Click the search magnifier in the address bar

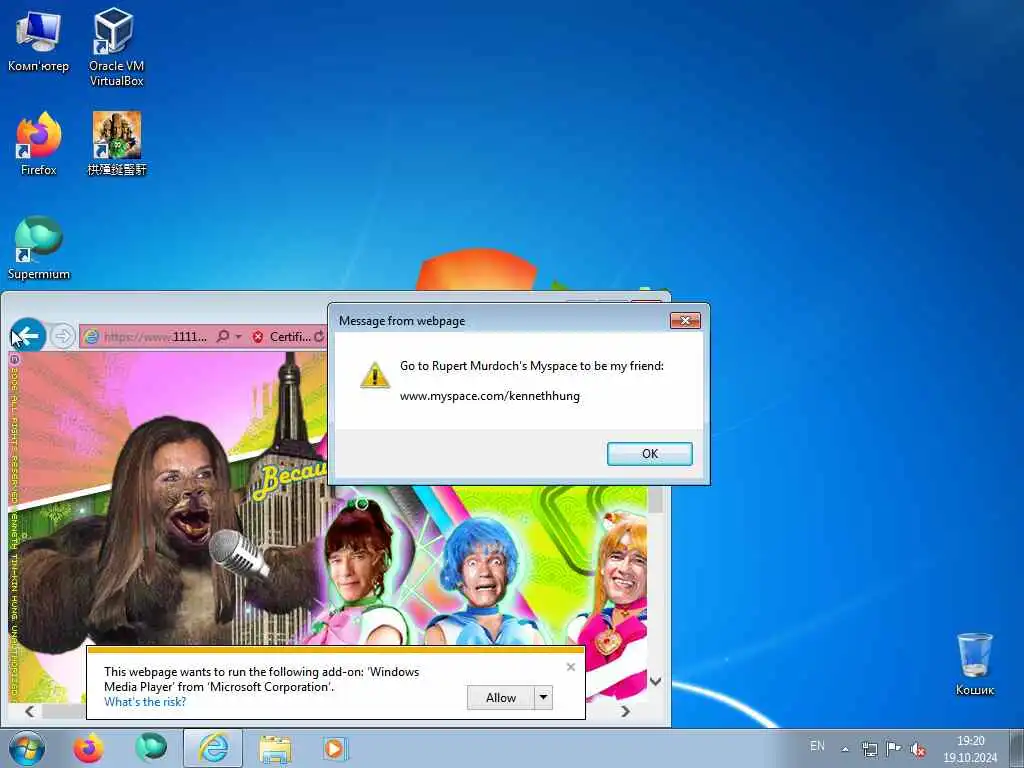[x=223, y=336]
